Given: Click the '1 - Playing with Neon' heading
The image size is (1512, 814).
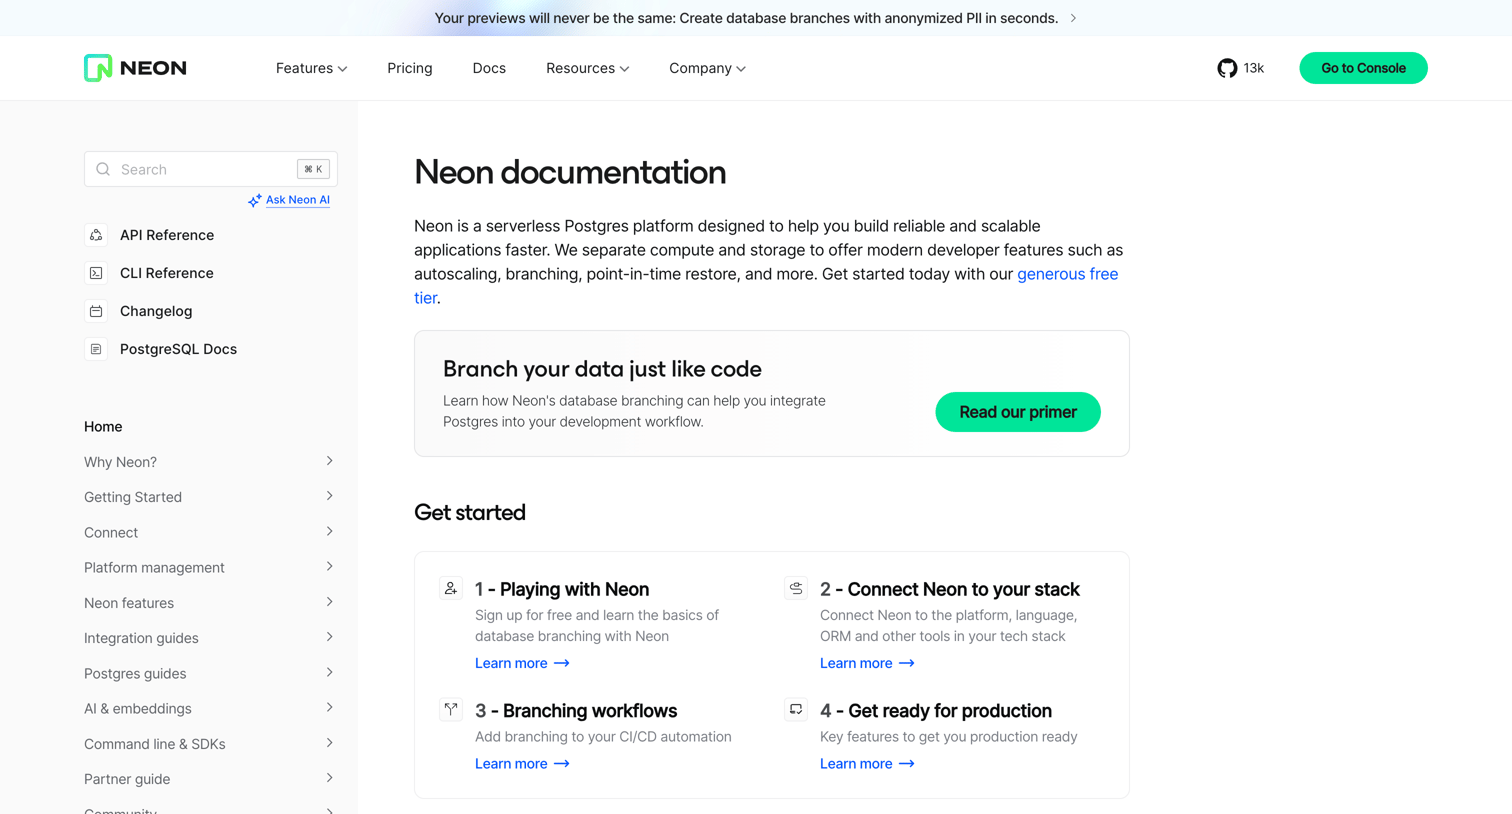Looking at the screenshot, I should coord(562,589).
